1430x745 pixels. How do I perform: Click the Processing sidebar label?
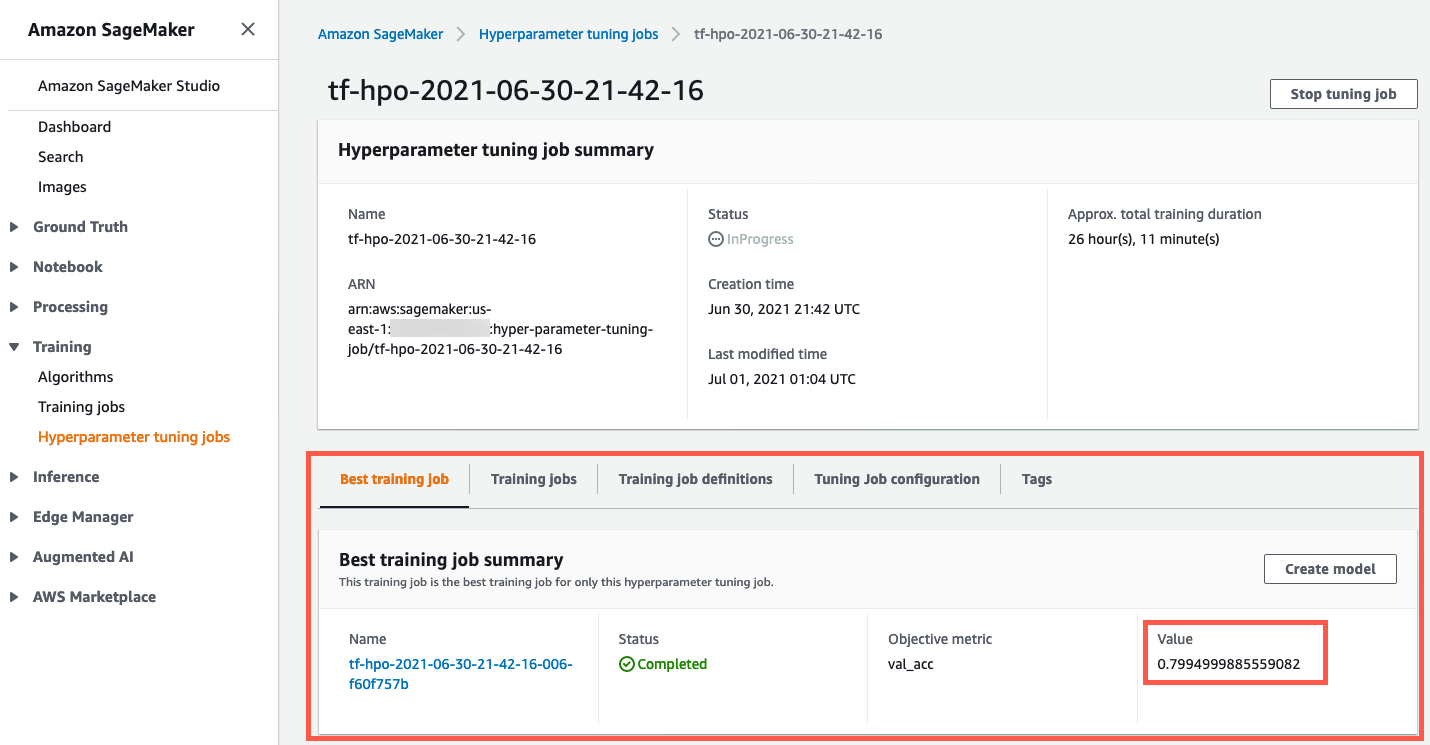tap(70, 307)
